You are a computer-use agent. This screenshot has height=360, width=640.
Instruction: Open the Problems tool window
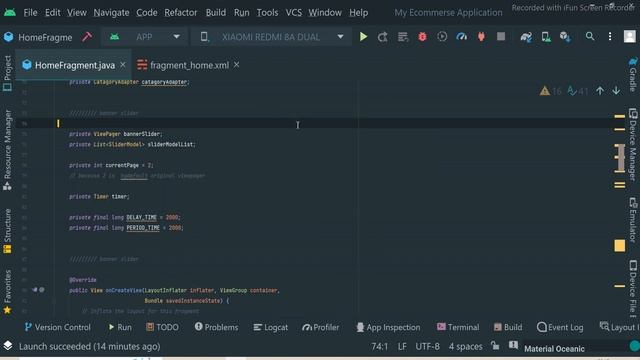point(216,327)
